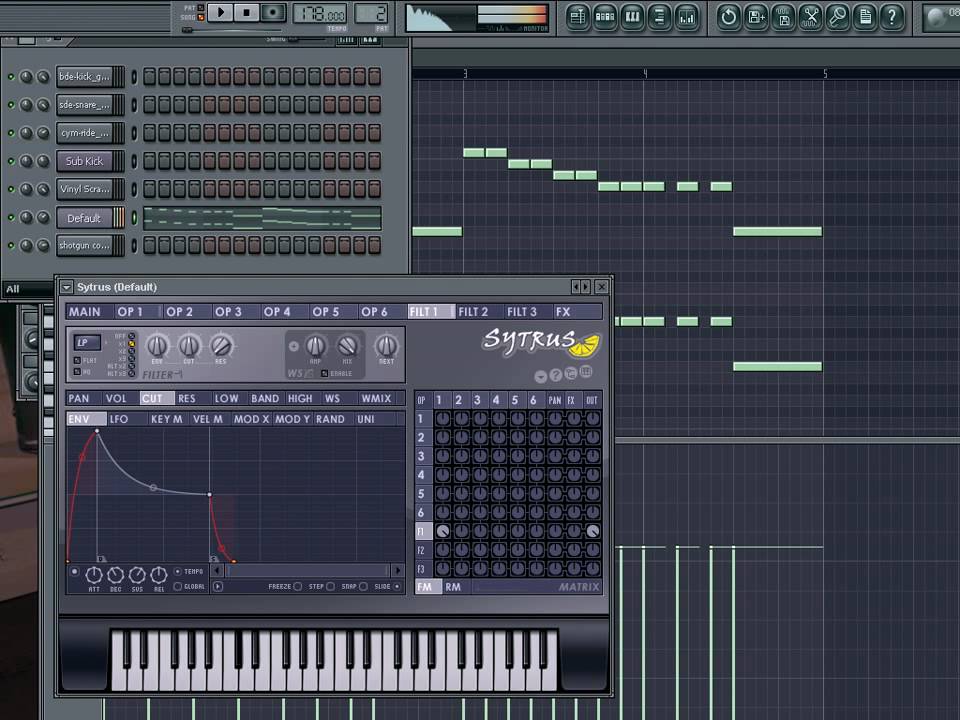This screenshot has height=720, width=960.
Task: Toggle the envelope SNAP option
Action: (x=364, y=587)
